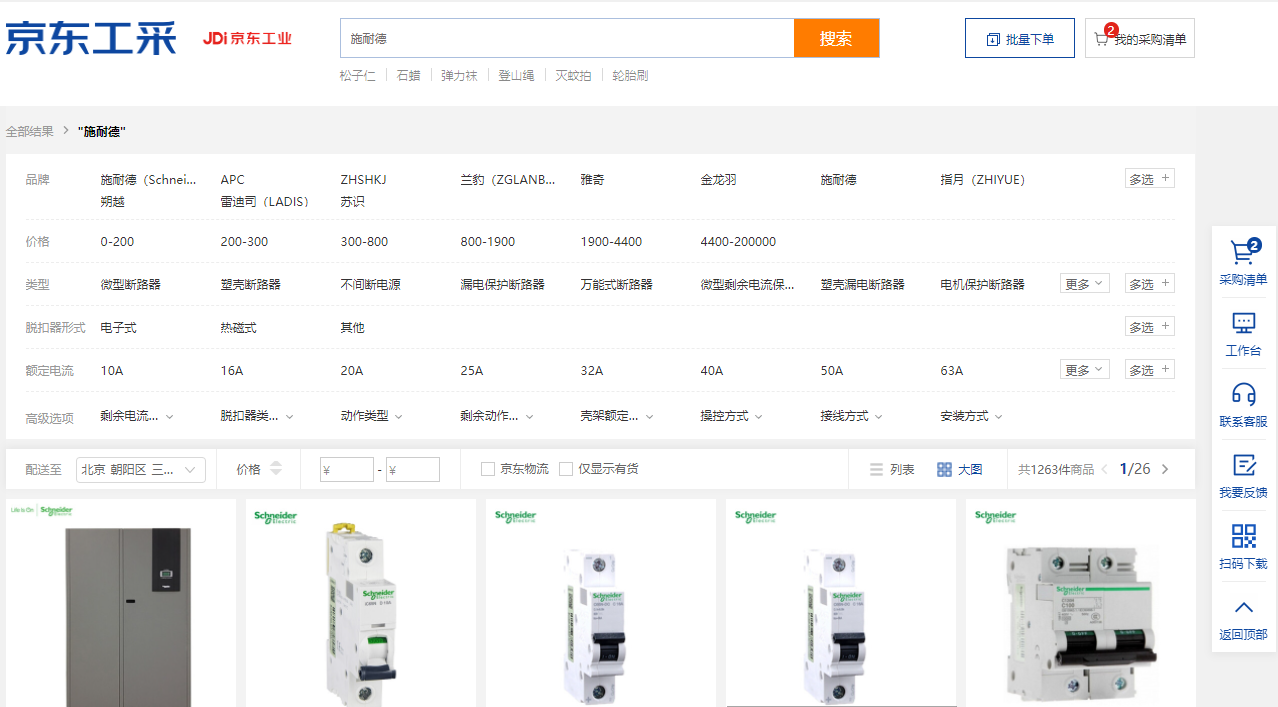Enable 多选 for the 类型 row
1278x707 pixels.
click(1150, 284)
